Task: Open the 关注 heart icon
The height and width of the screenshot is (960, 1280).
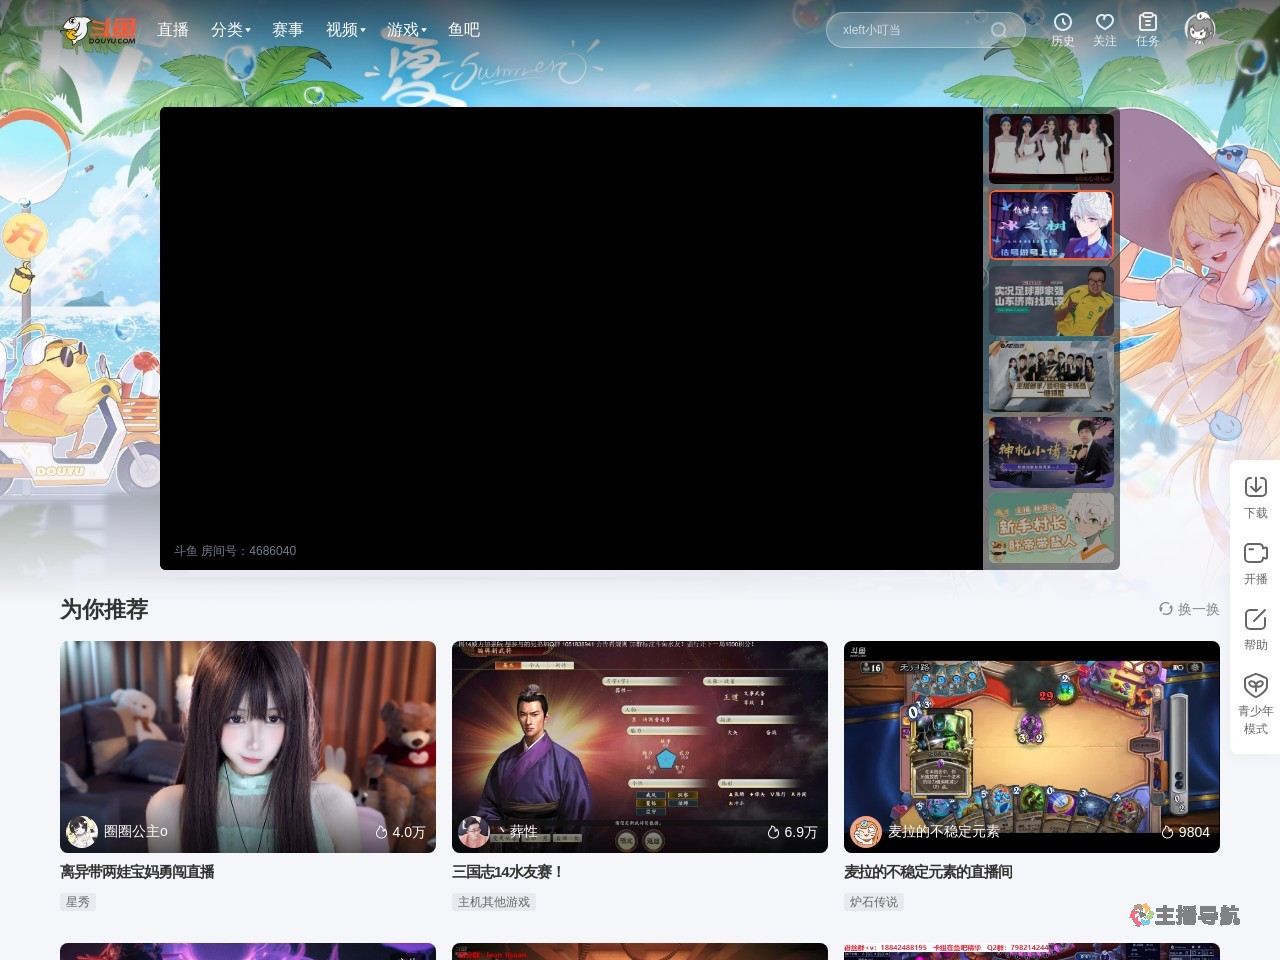Action: (1104, 21)
